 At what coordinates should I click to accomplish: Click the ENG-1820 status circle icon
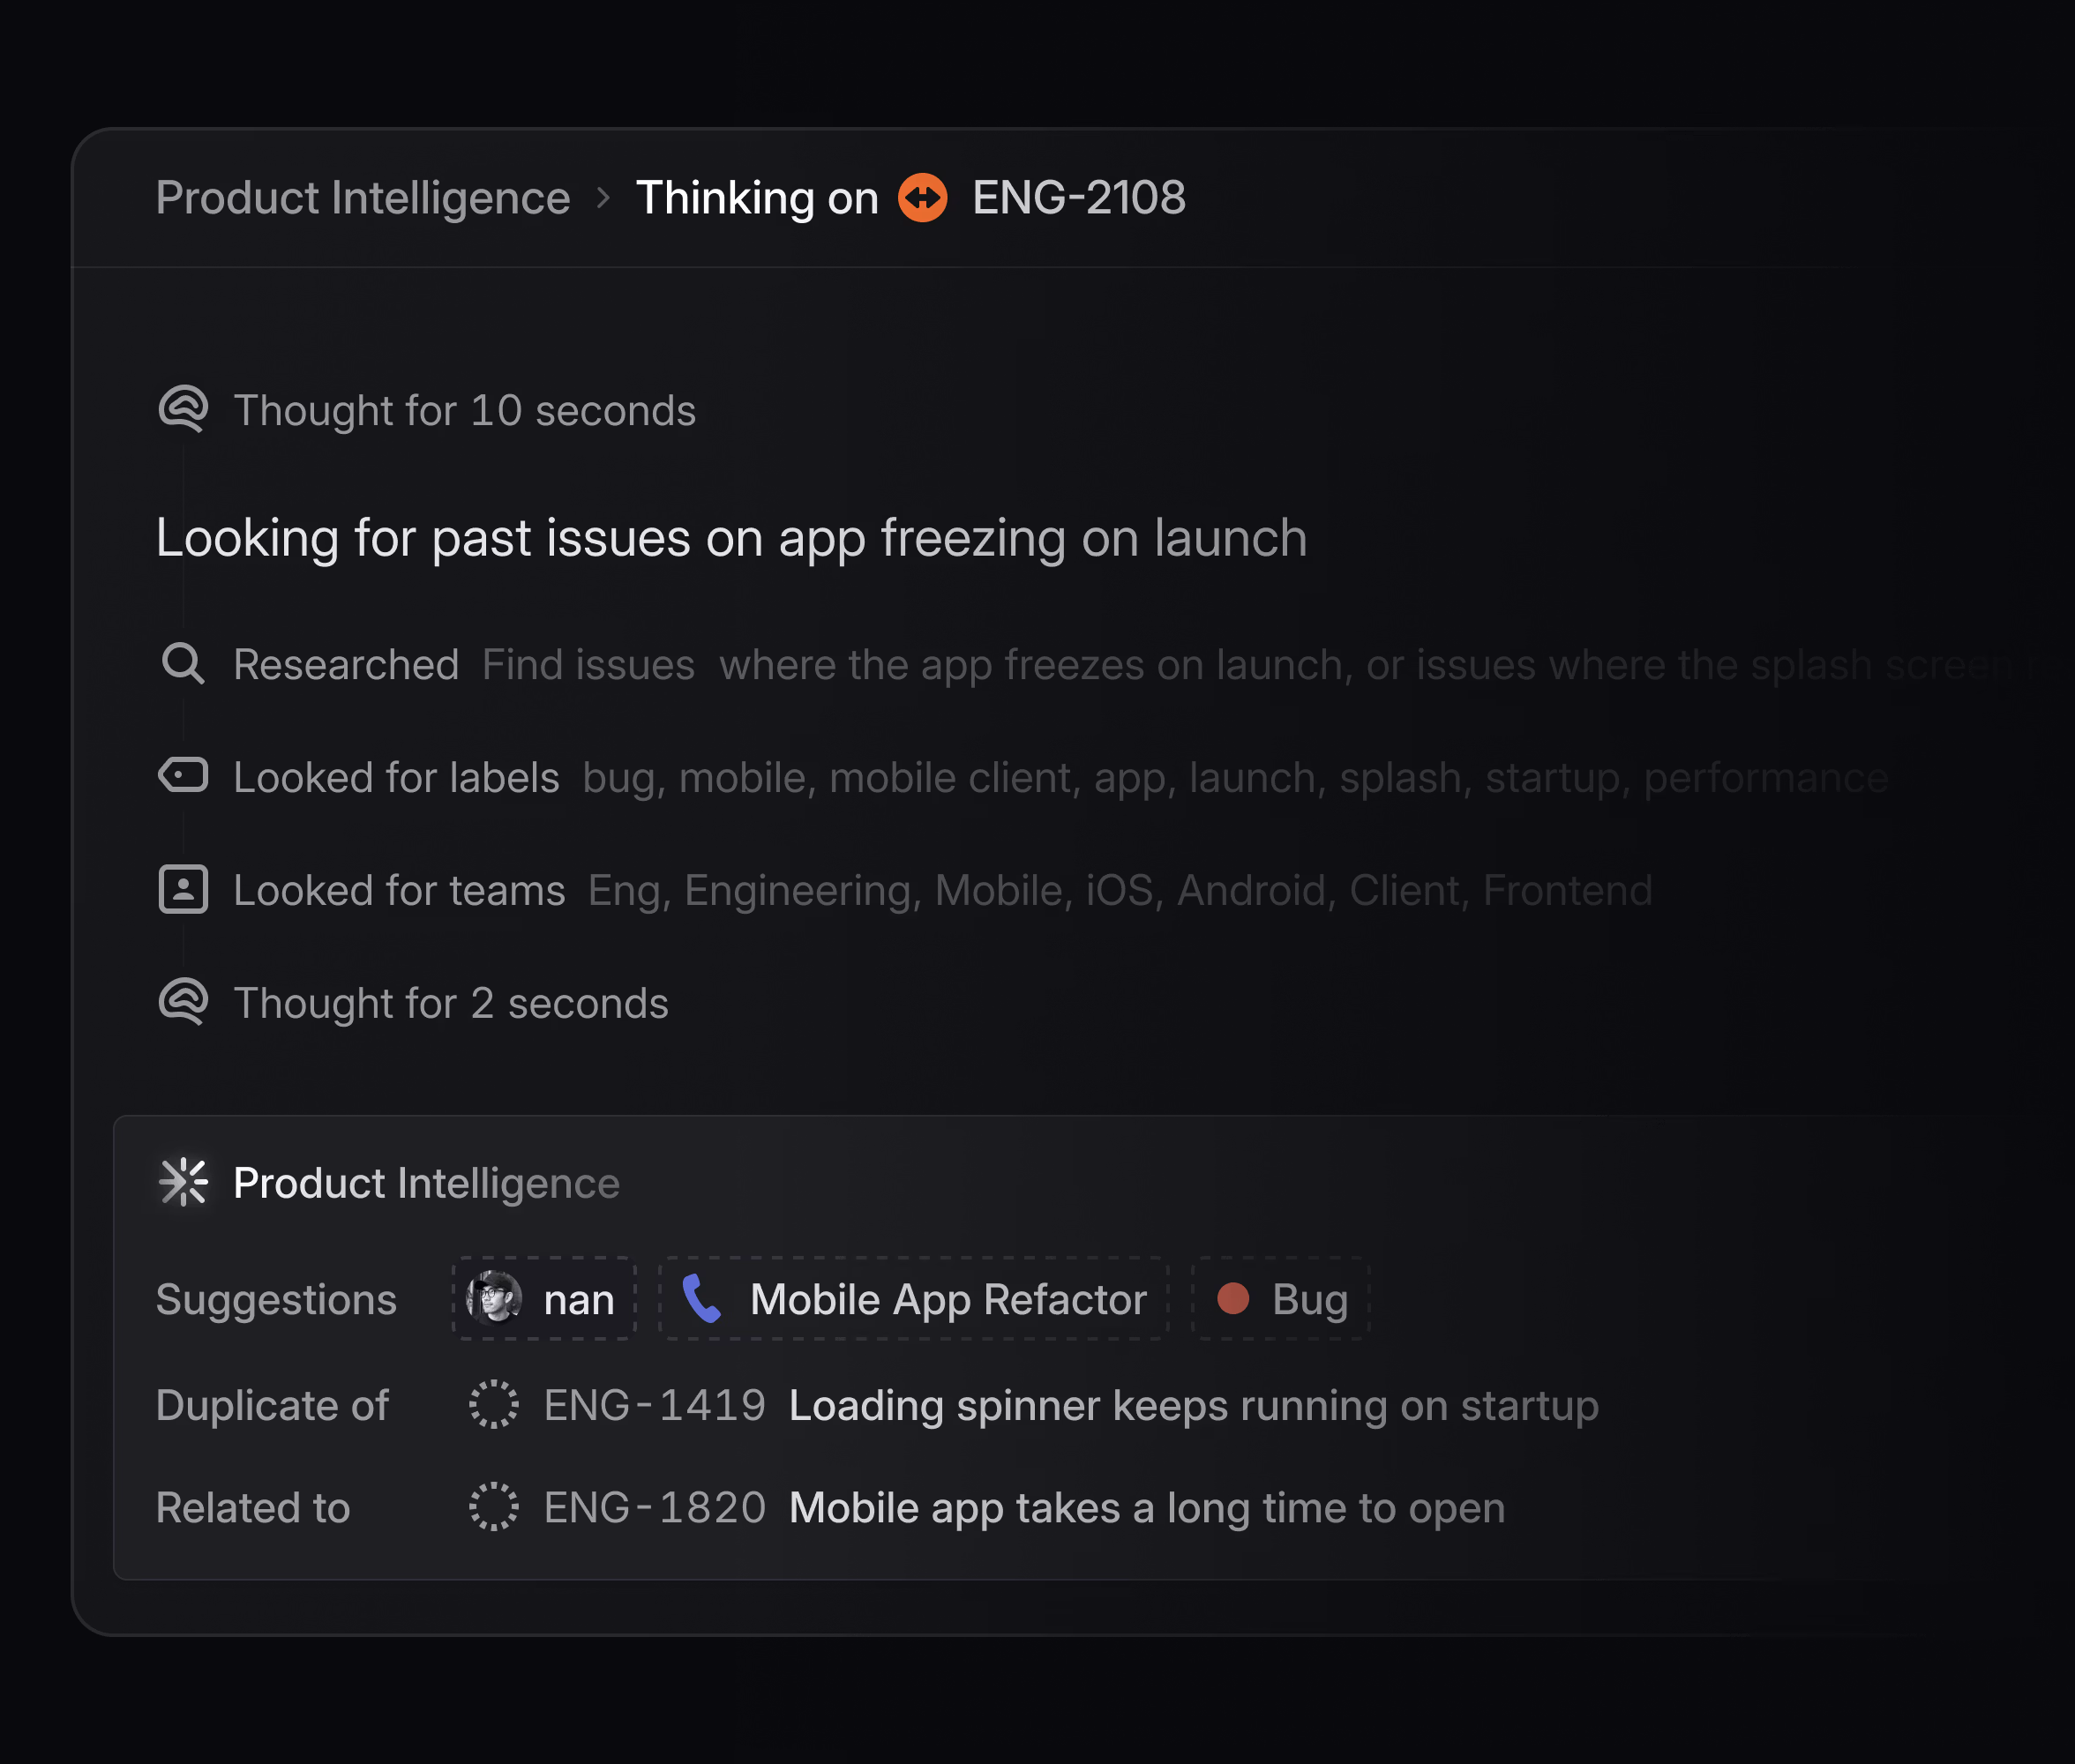coord(494,1507)
